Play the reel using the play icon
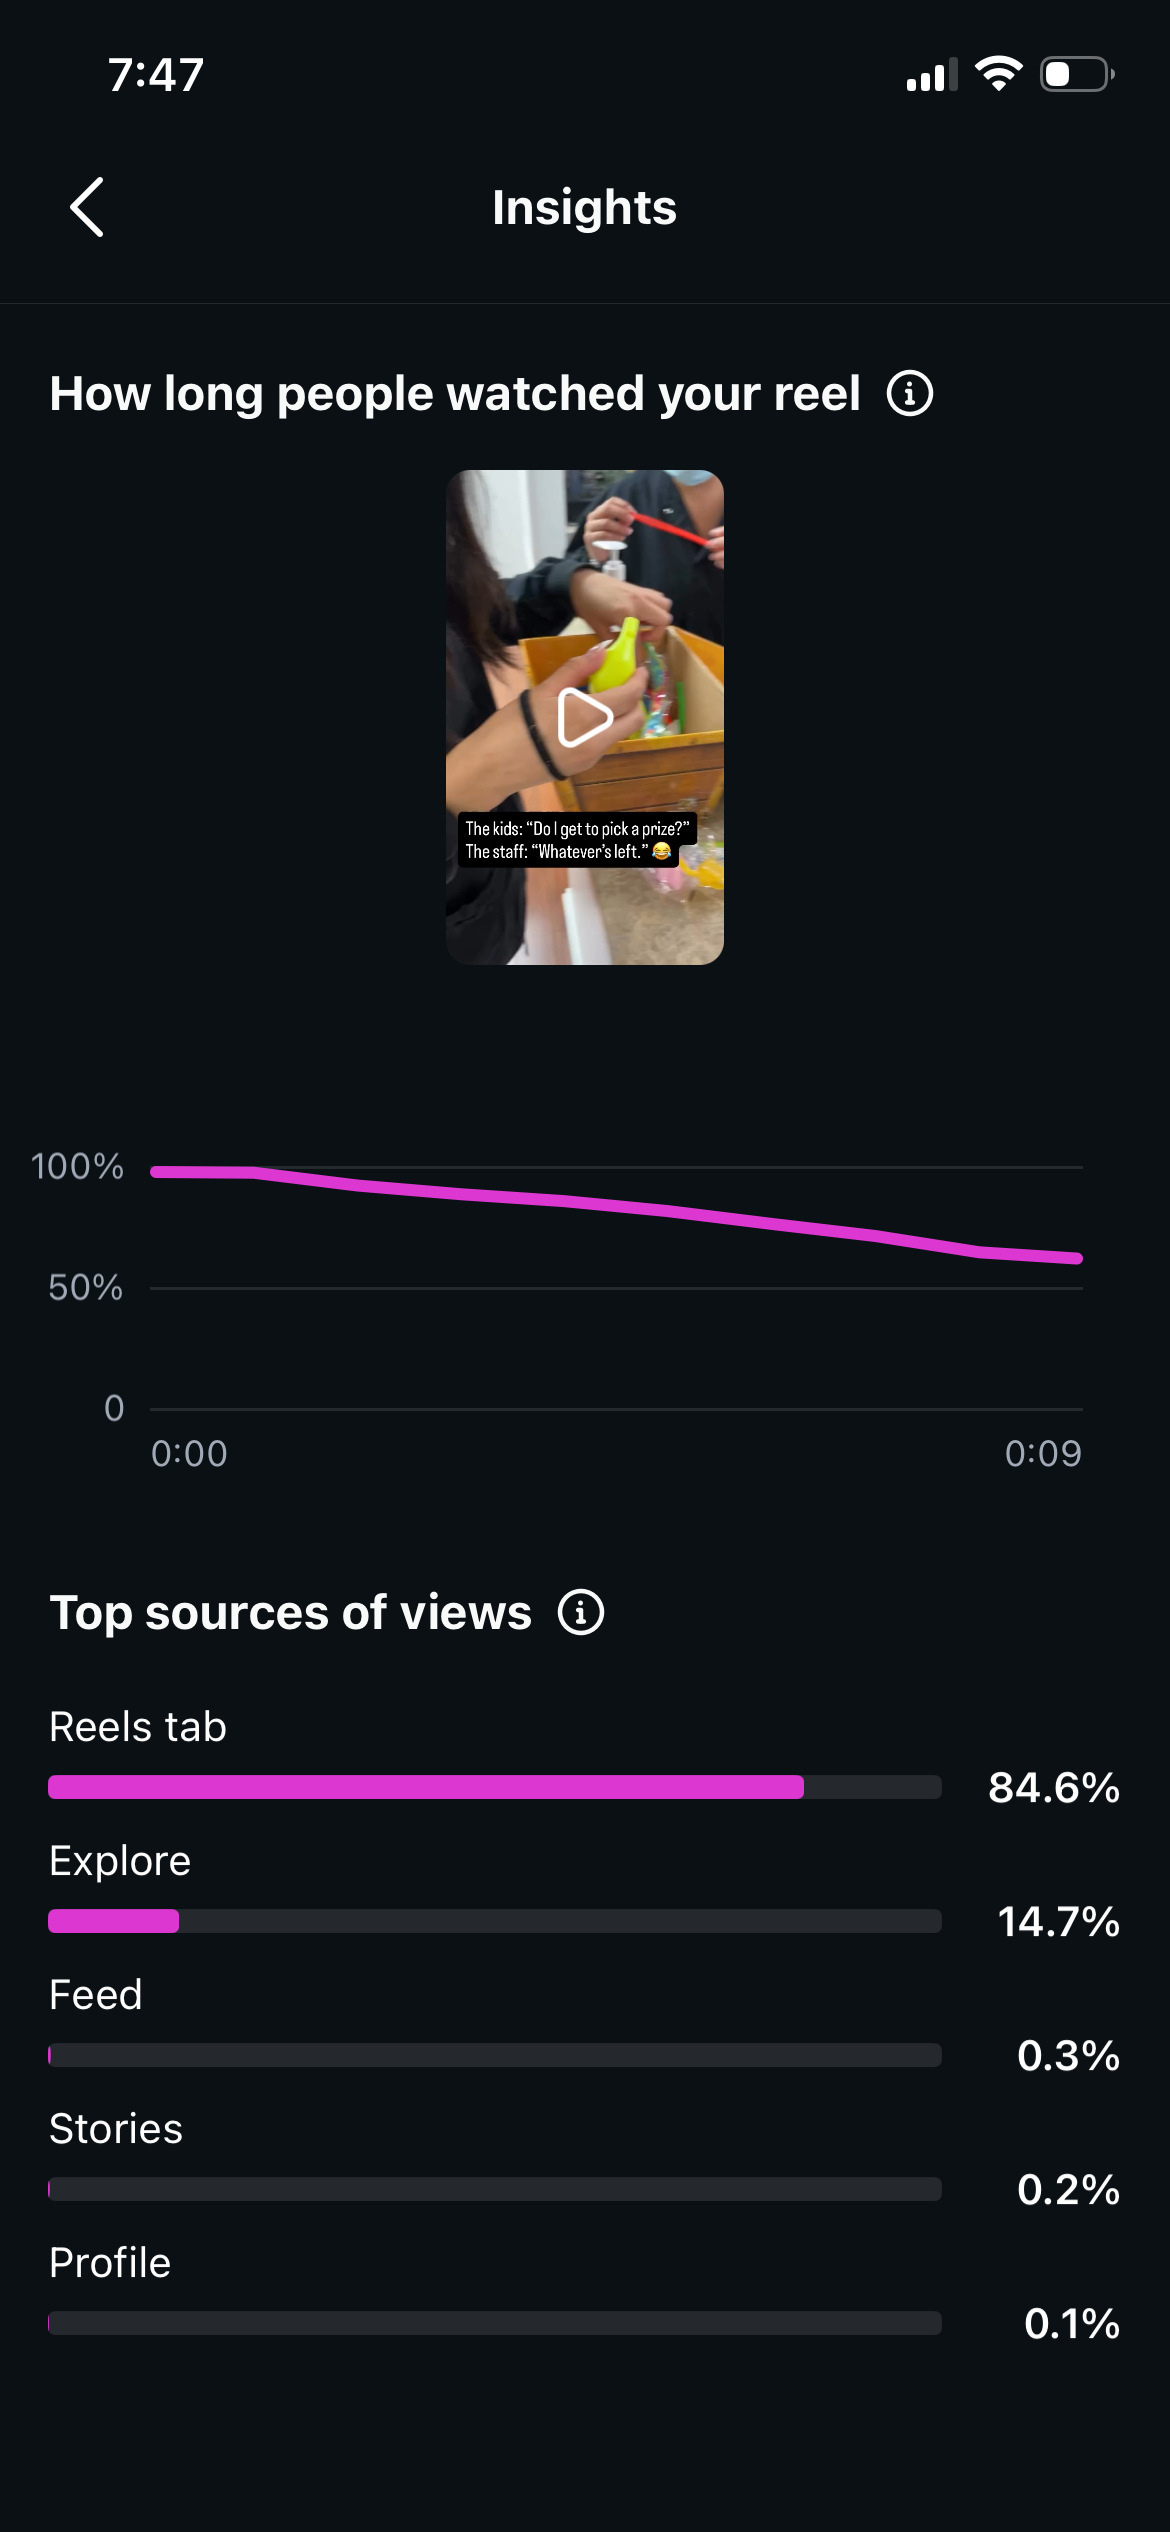Viewport: 1170px width, 2532px height. click(585, 717)
